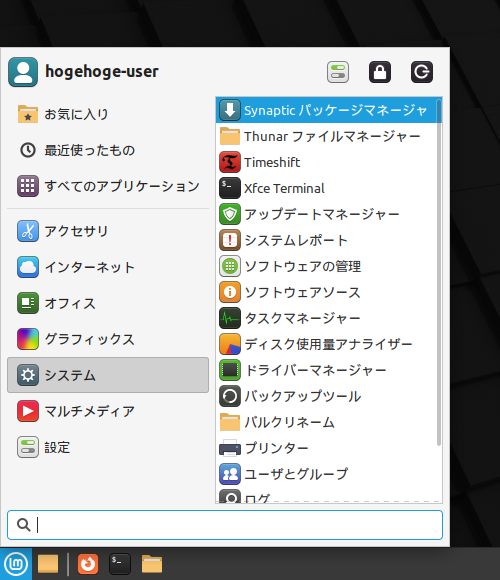Open システムレポート icon
The width and height of the screenshot is (500, 580).
click(x=230, y=240)
